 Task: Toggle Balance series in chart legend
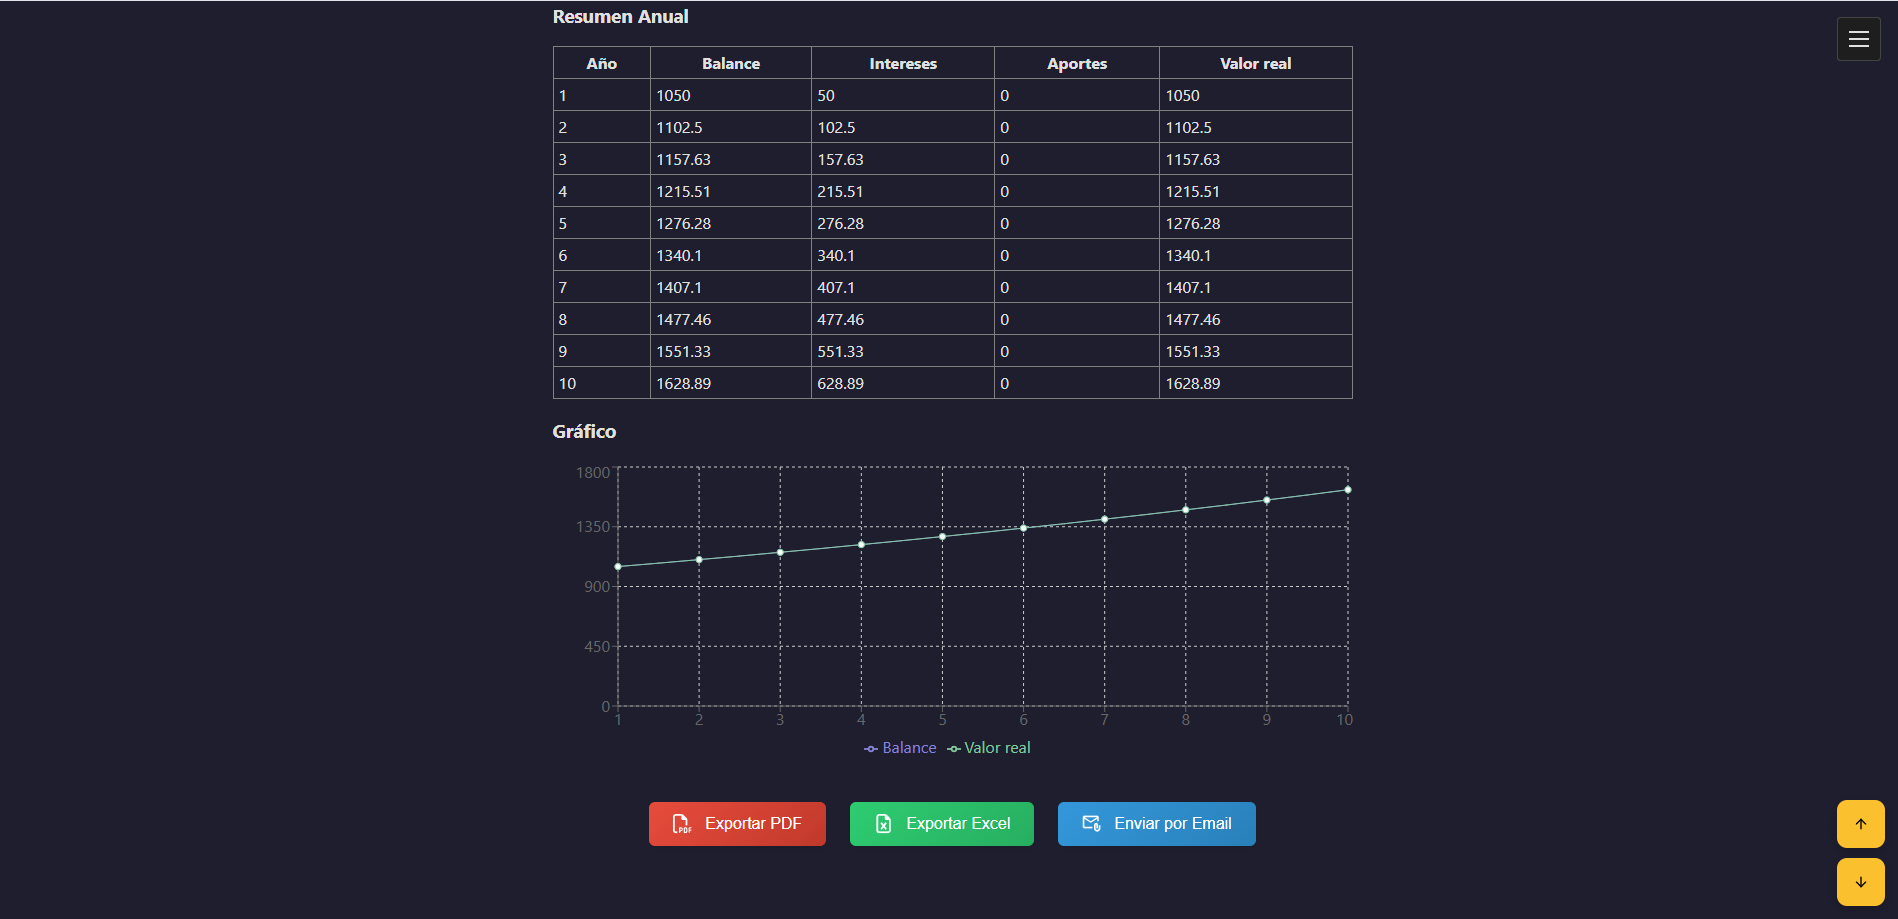(x=900, y=748)
